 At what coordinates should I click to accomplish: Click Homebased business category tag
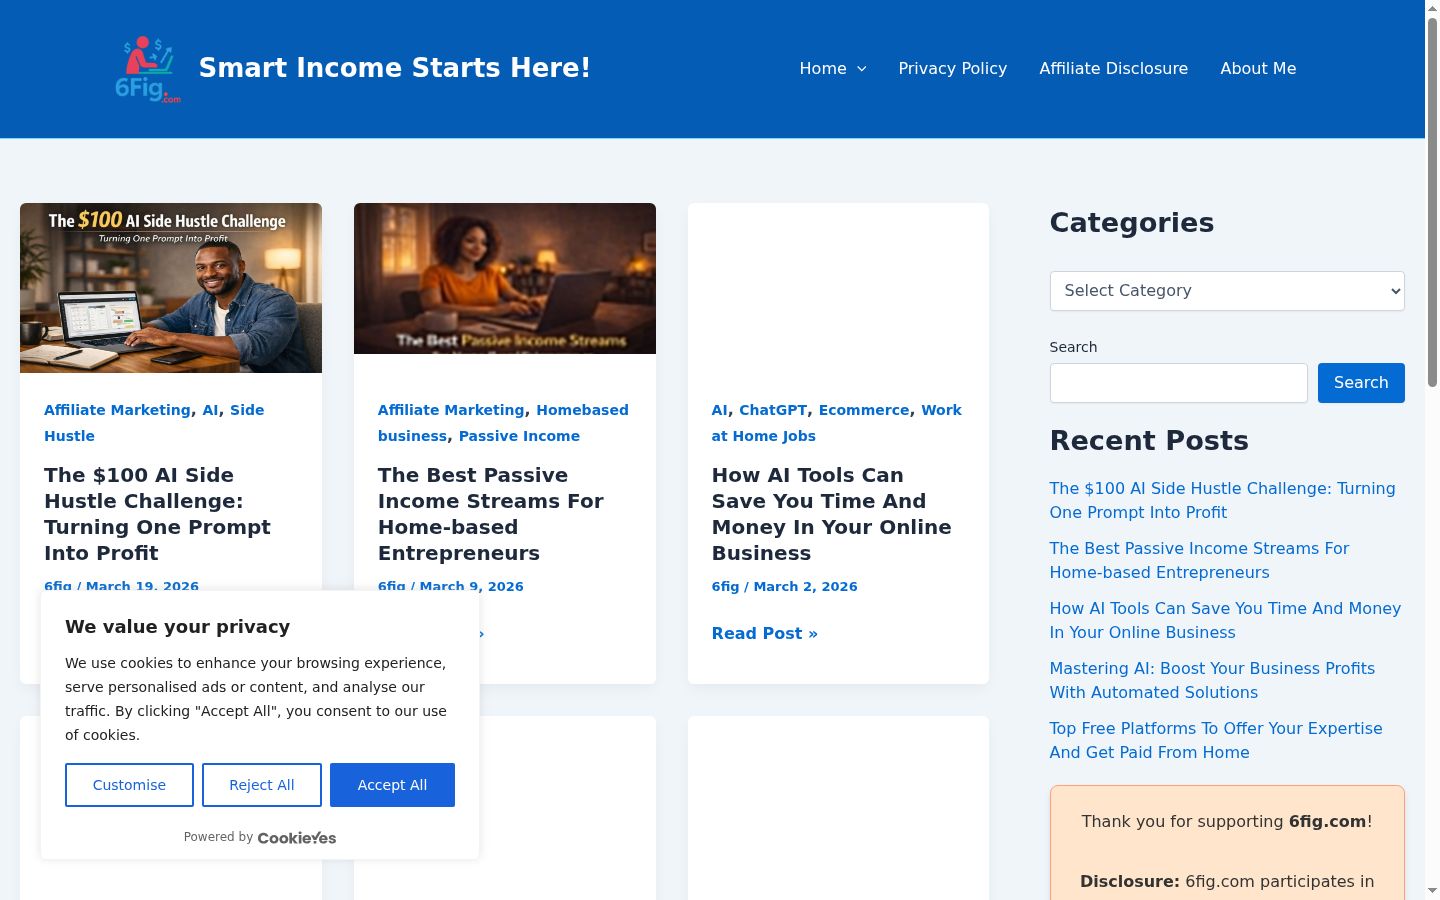pyautogui.click(x=503, y=423)
